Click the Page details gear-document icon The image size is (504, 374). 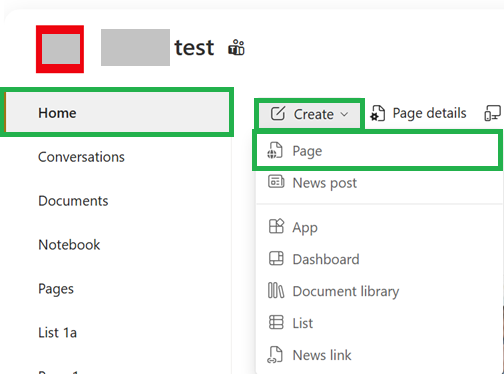(378, 113)
